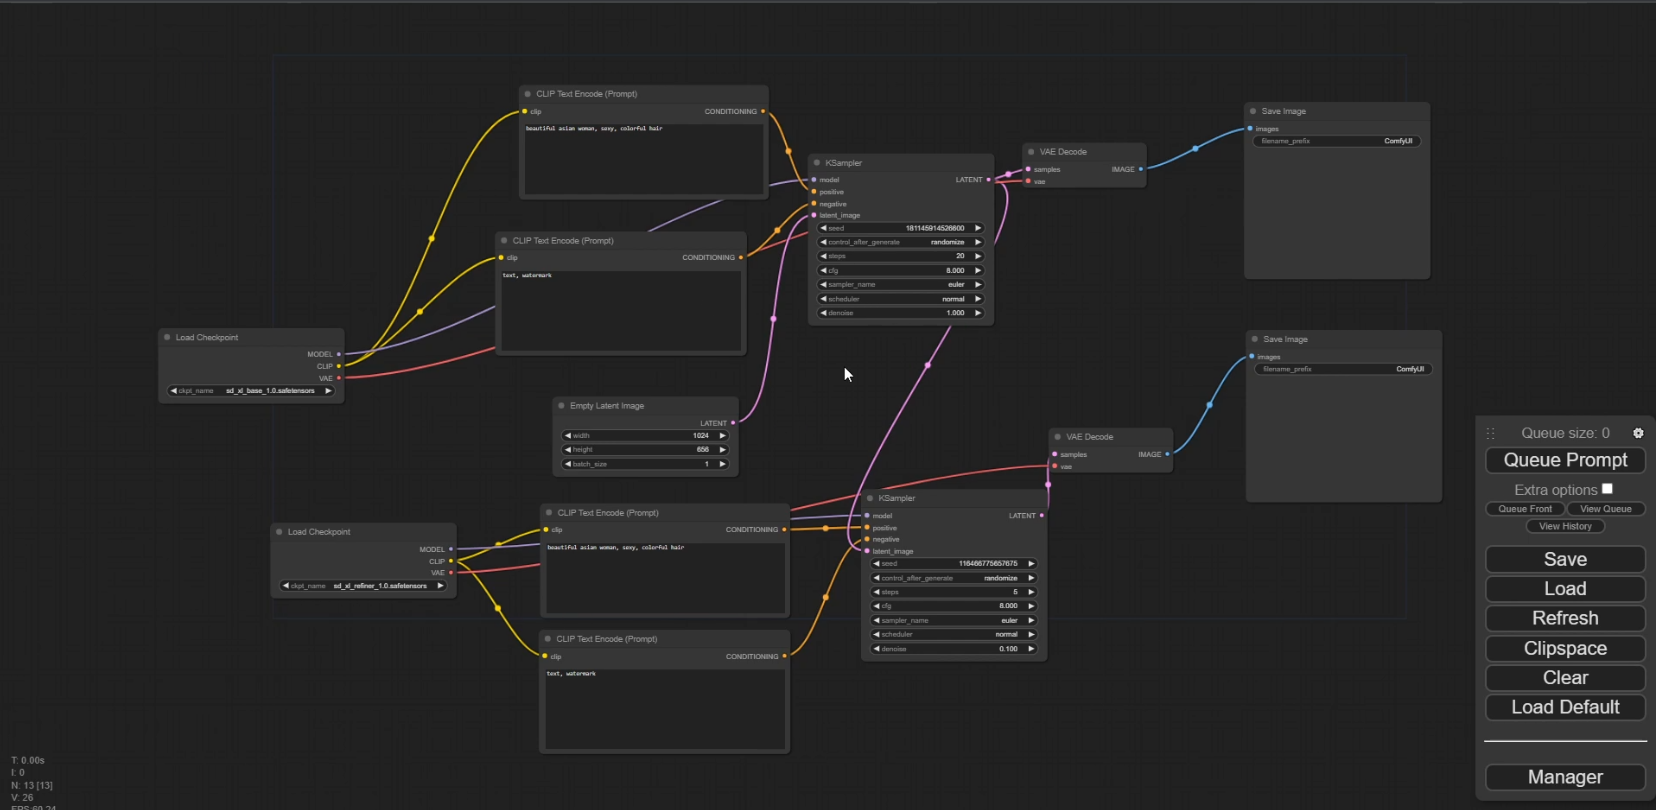
Task: Click CLIP output port of sd_xl_refiner checkpoint
Action: 451,561
